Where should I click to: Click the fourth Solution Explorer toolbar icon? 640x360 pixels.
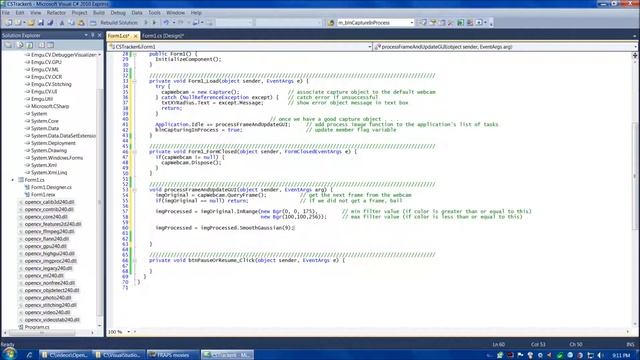click(41, 45)
